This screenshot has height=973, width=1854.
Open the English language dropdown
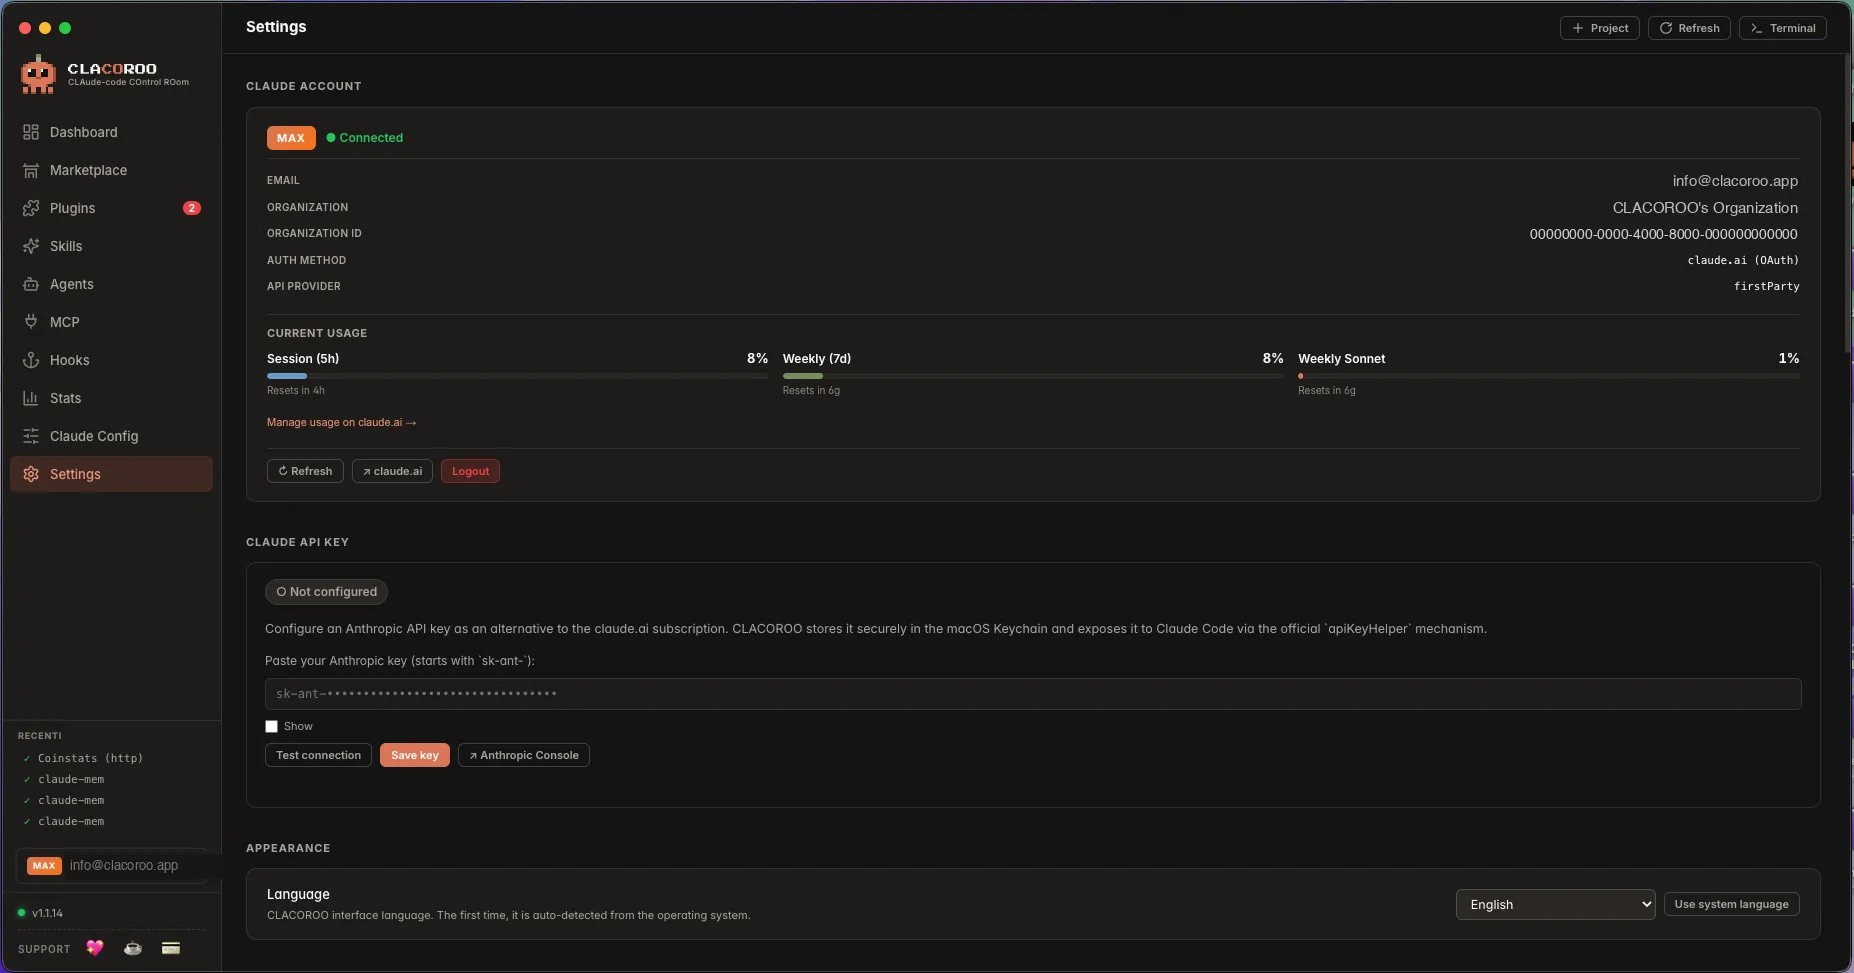pos(1555,904)
